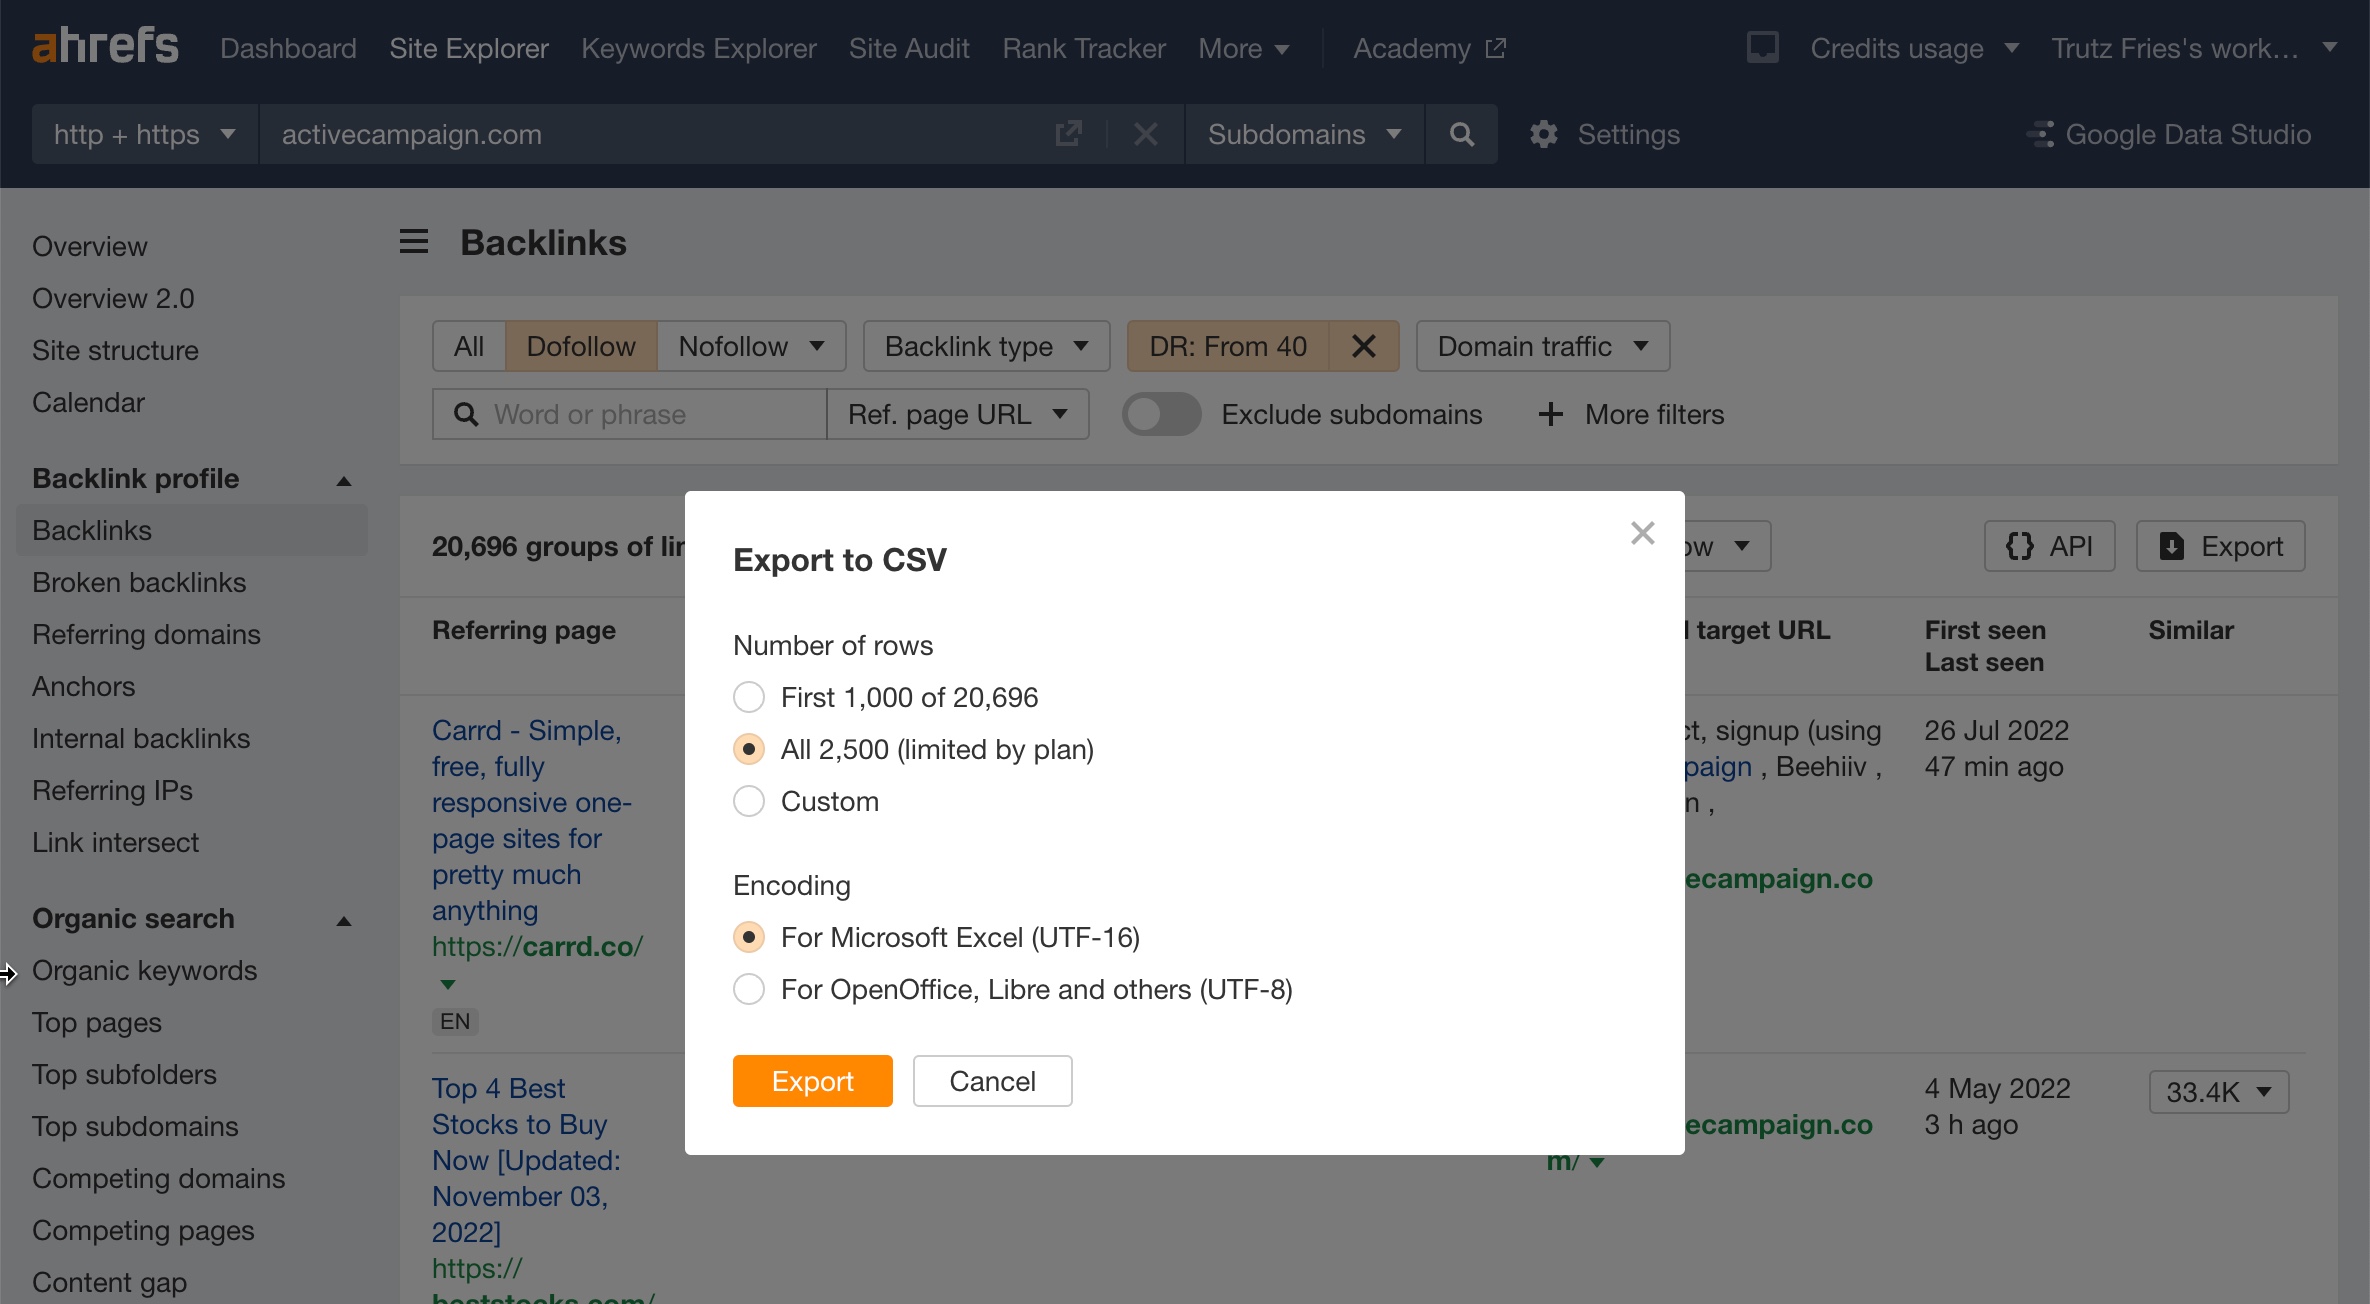The image size is (2370, 1304).
Task: Click the search magnifier button
Action: pyautogui.click(x=1461, y=134)
